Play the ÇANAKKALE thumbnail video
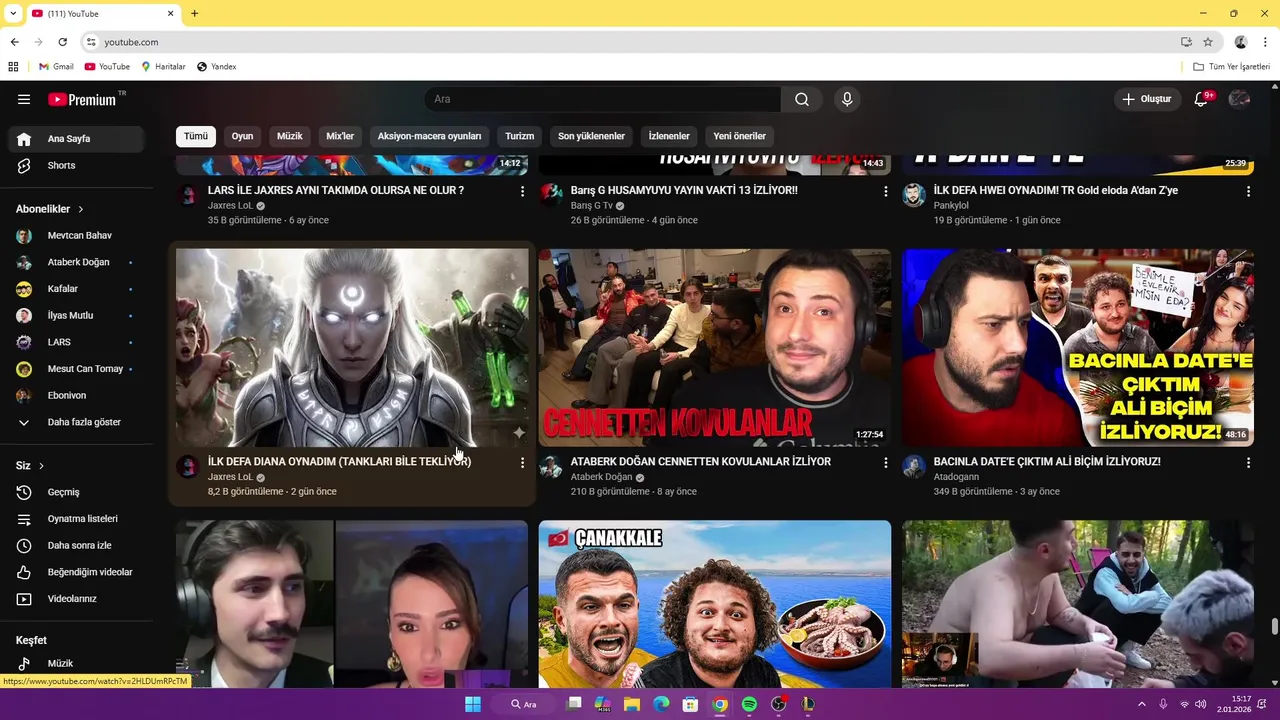Image resolution: width=1280 pixels, height=720 pixels. click(714, 604)
